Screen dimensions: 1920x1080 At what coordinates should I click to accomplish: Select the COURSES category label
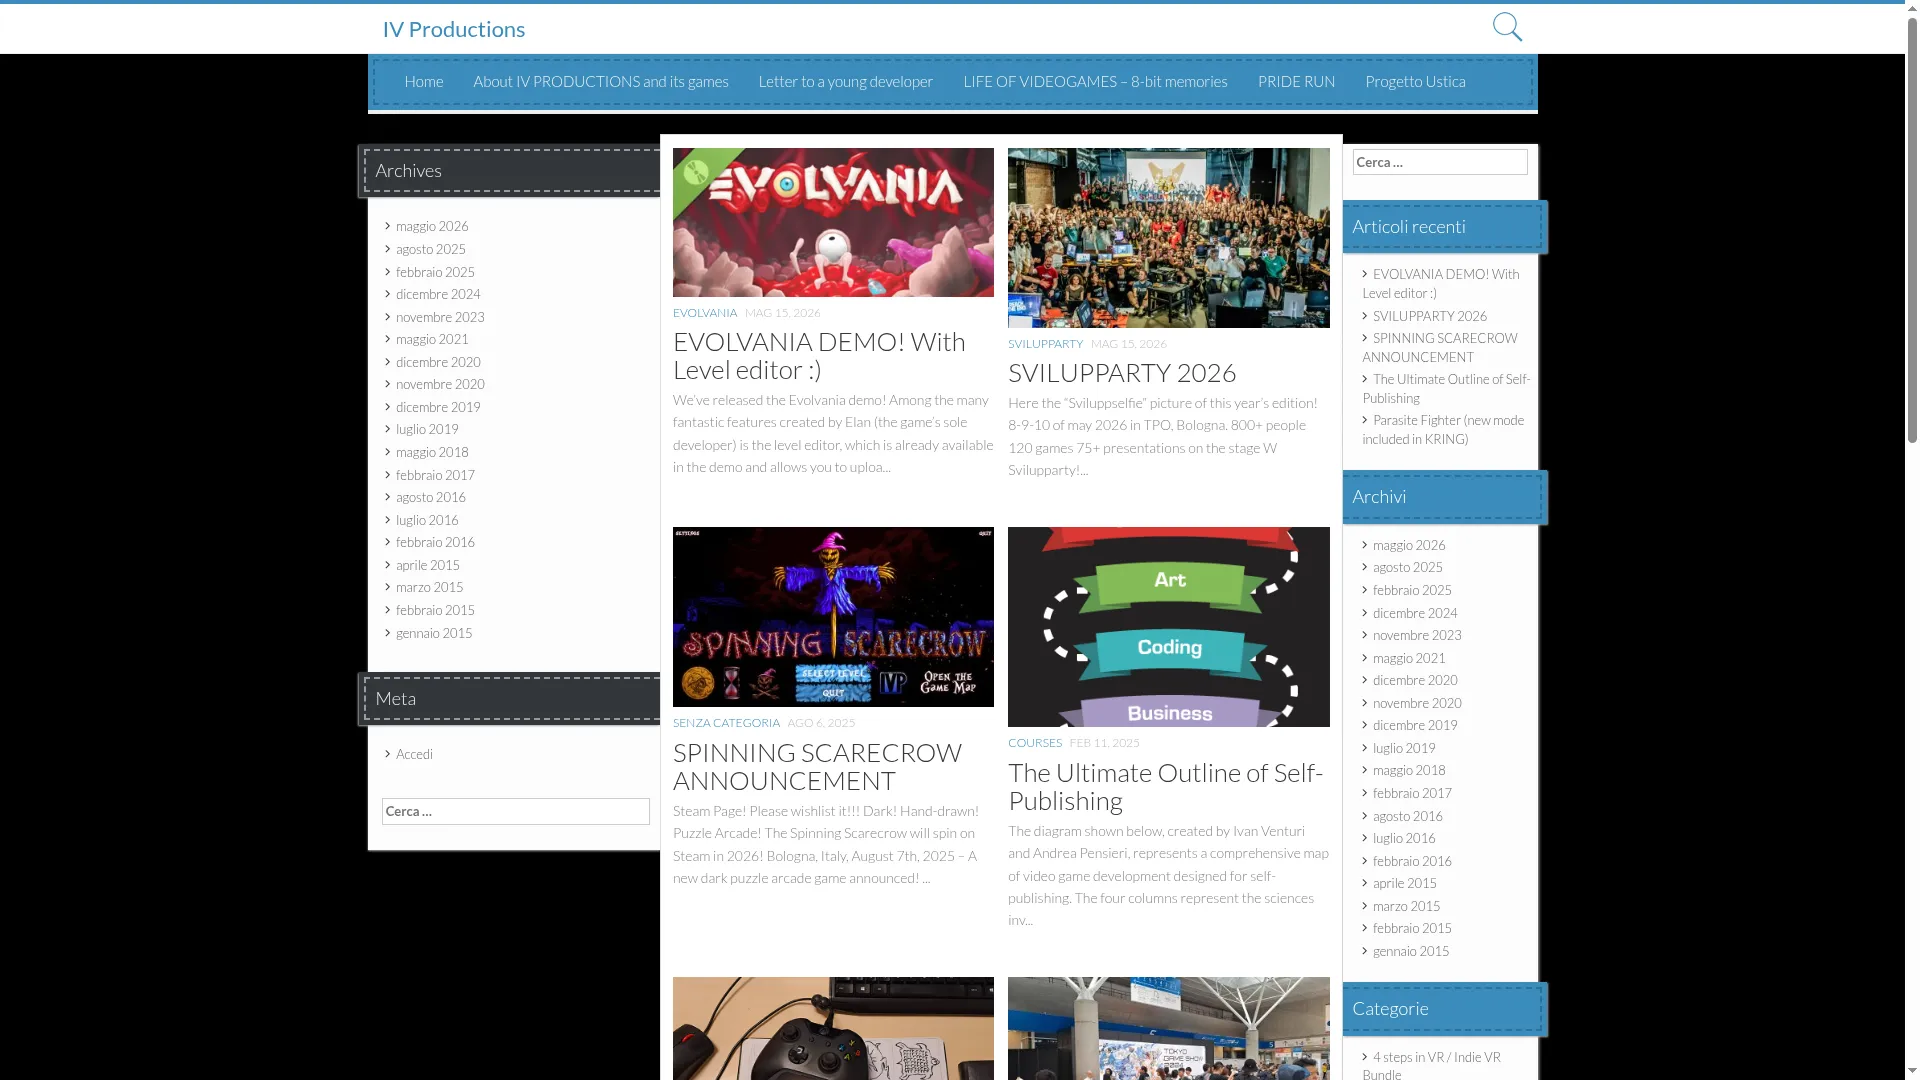[1035, 743]
